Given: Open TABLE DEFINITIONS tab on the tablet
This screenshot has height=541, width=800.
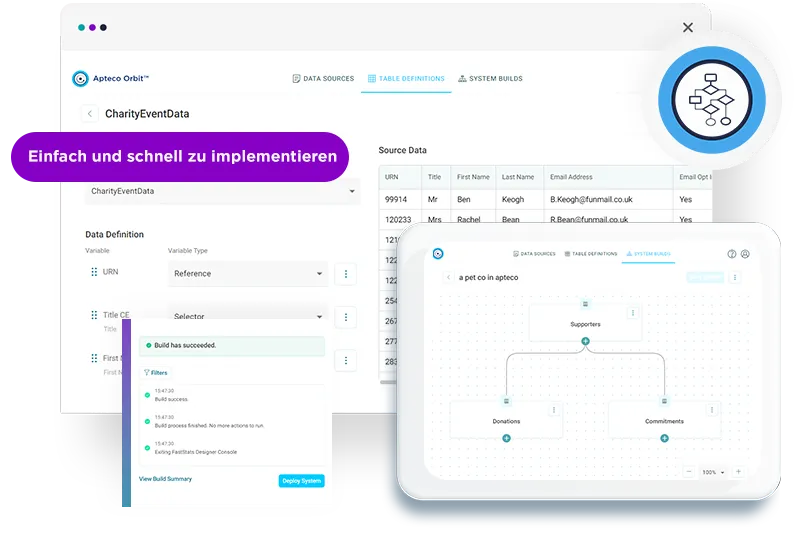Looking at the screenshot, I should click(591, 254).
